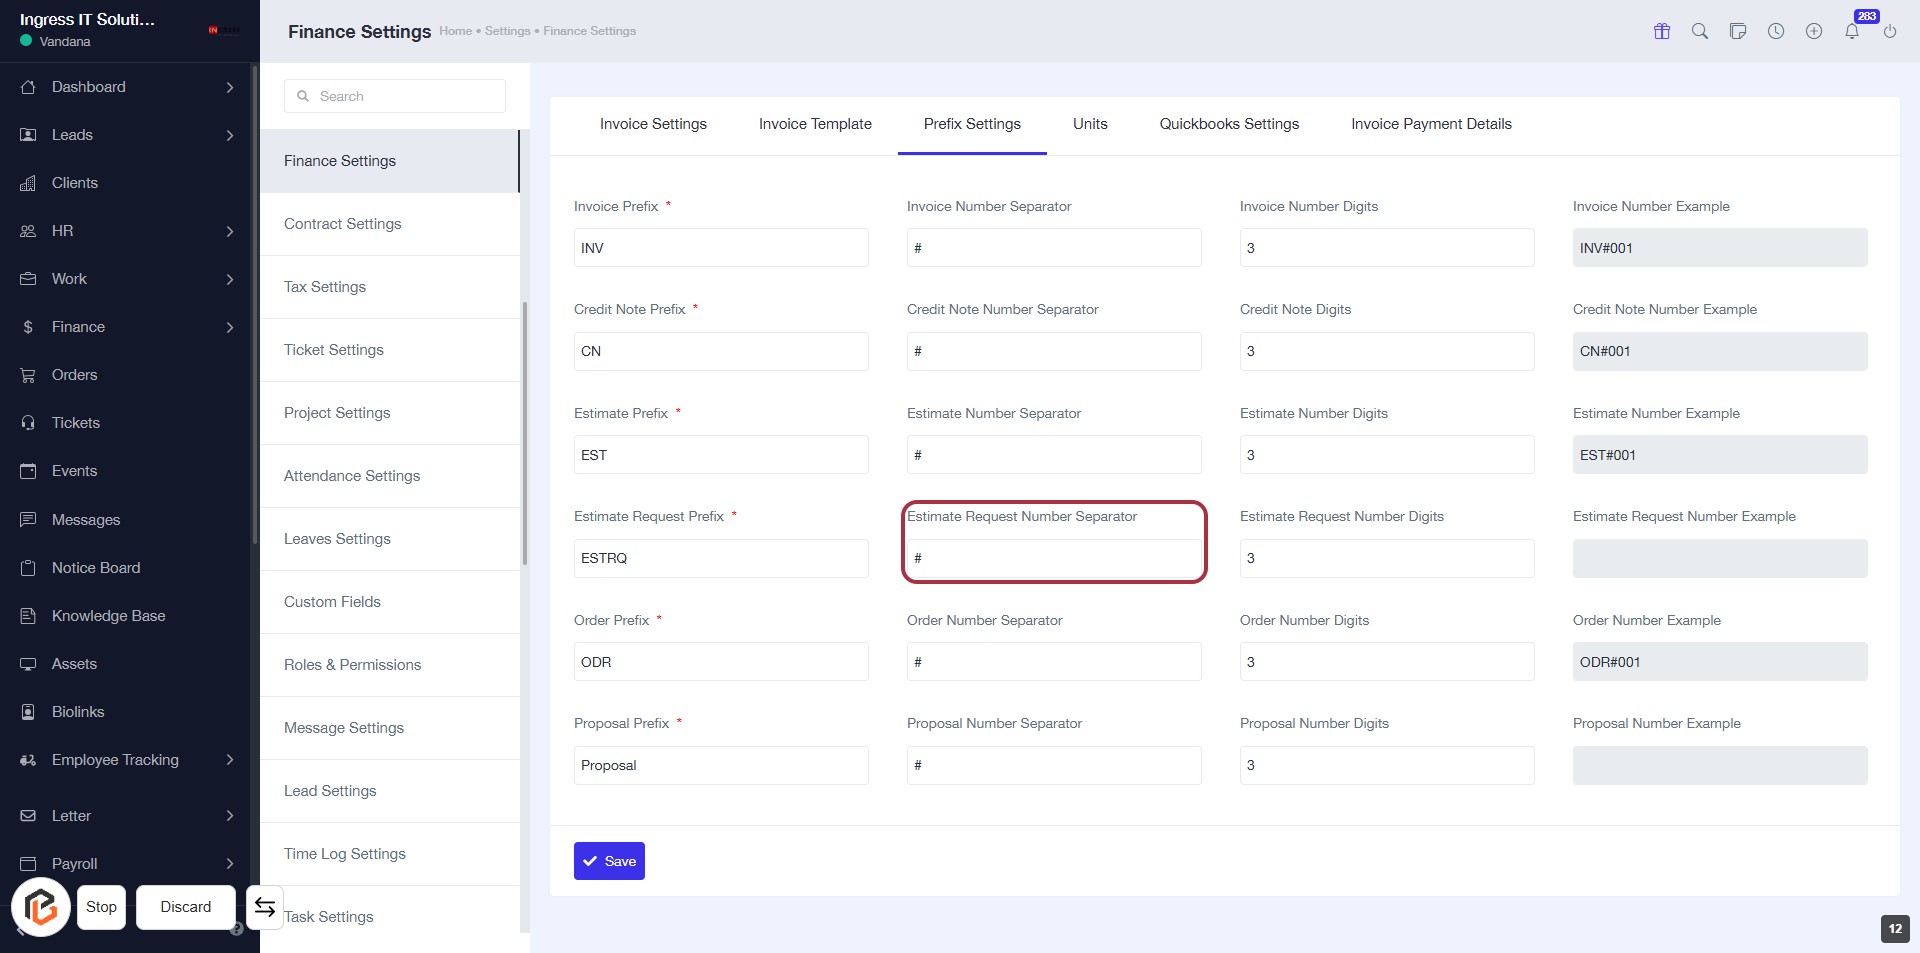Image resolution: width=1920 pixels, height=953 pixels.
Task: Click the plus circle quick-add icon
Action: [1814, 31]
